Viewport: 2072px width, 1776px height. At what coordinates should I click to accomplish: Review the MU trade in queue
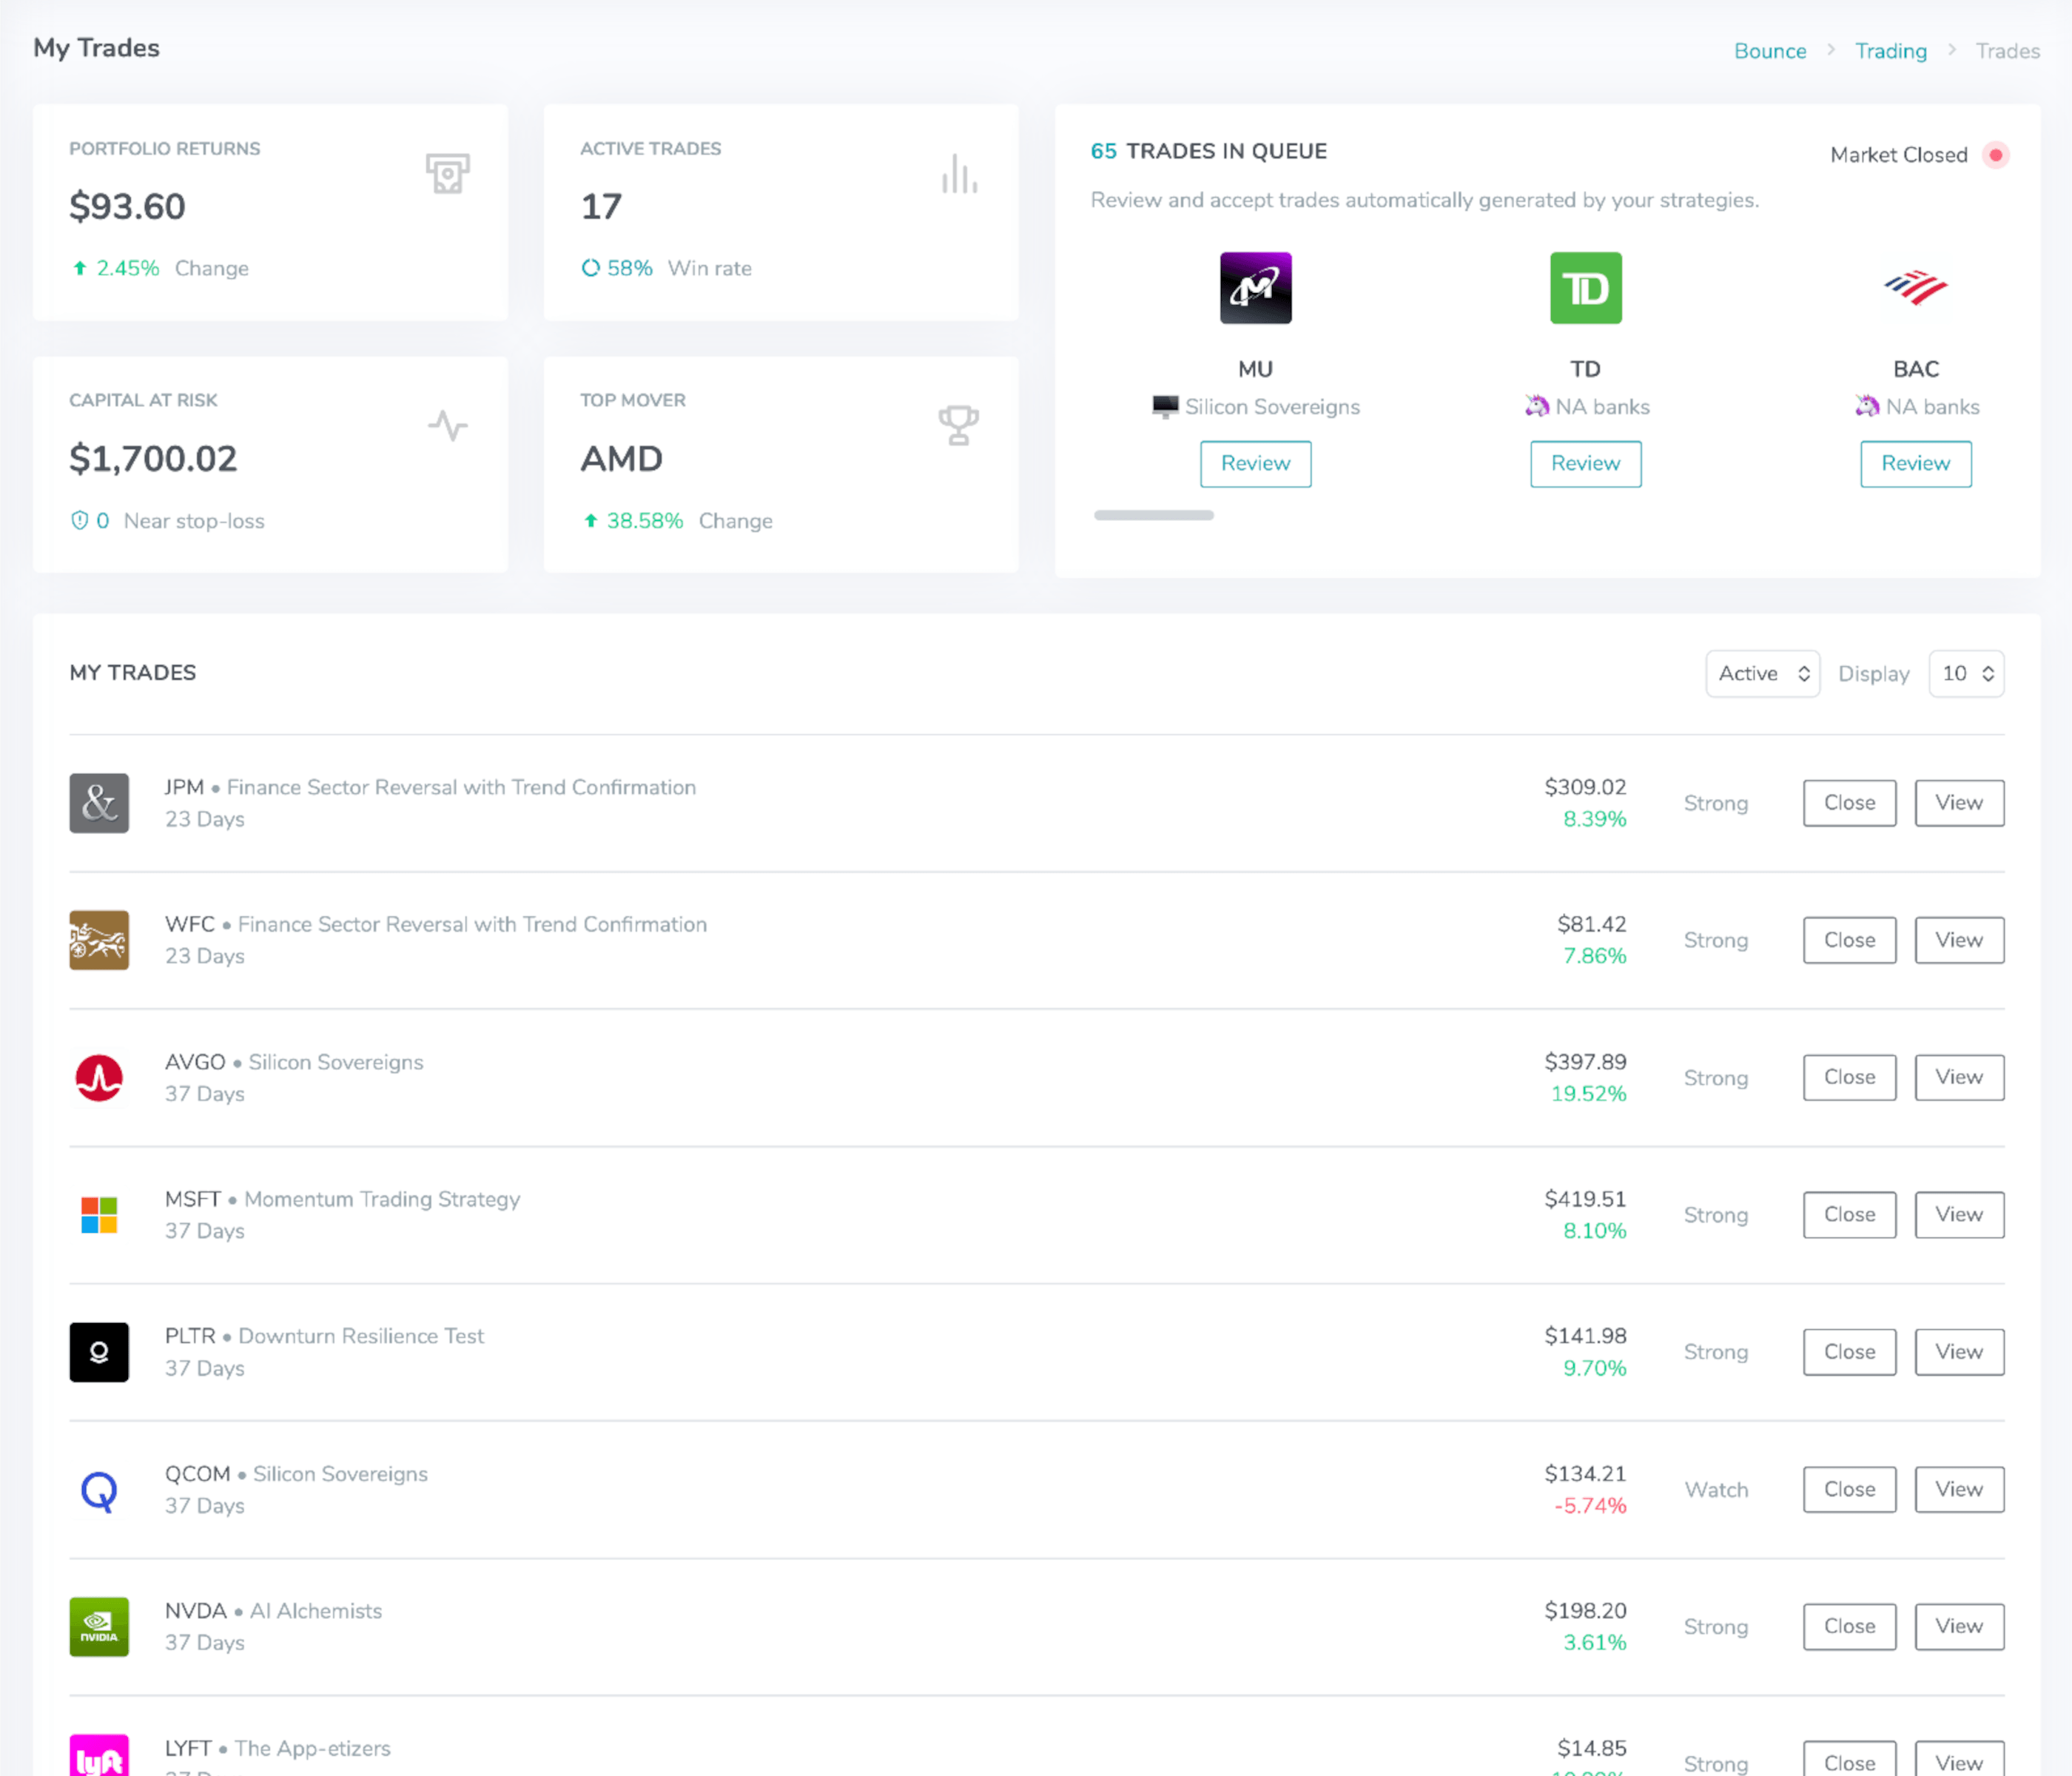tap(1254, 464)
